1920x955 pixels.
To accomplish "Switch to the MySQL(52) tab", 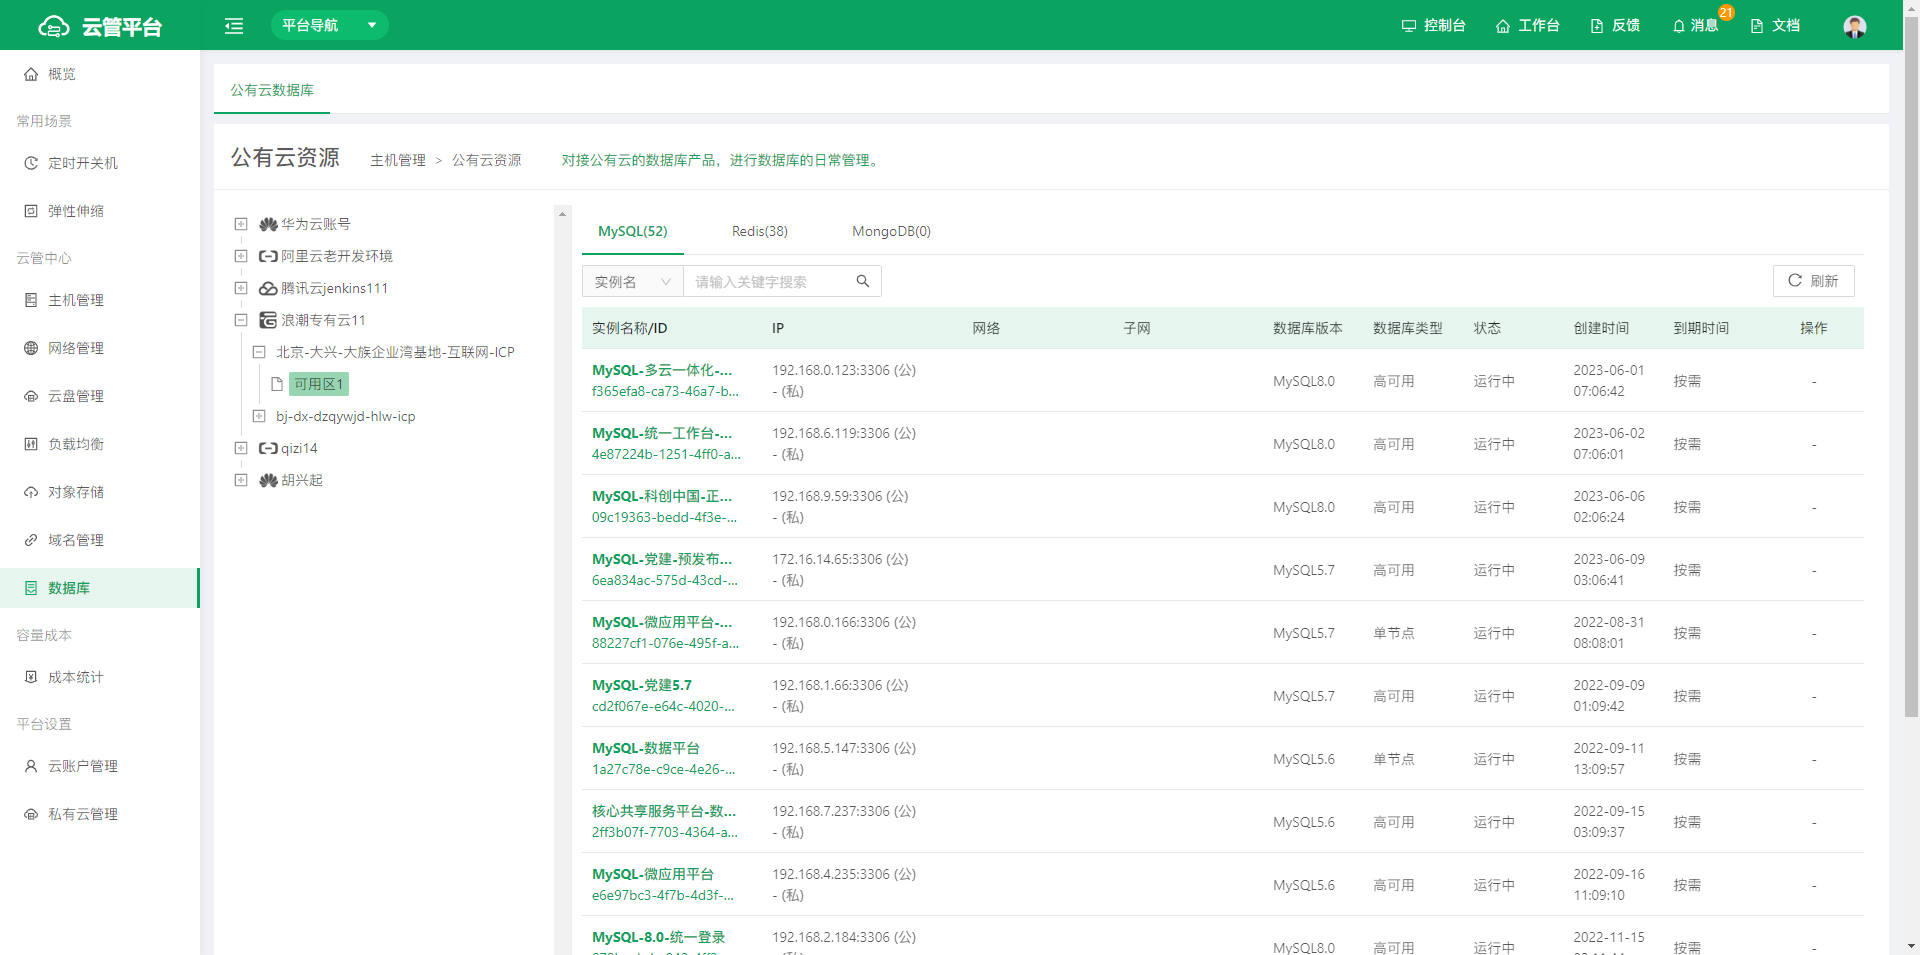I will tap(633, 231).
